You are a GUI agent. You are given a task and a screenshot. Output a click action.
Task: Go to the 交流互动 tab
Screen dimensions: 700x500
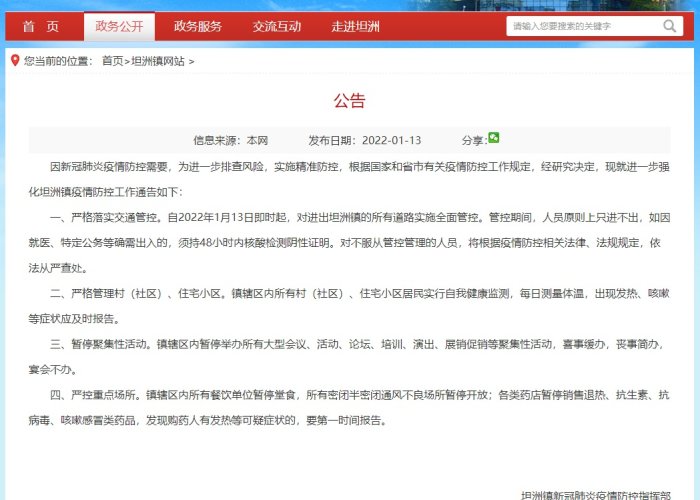point(277,27)
